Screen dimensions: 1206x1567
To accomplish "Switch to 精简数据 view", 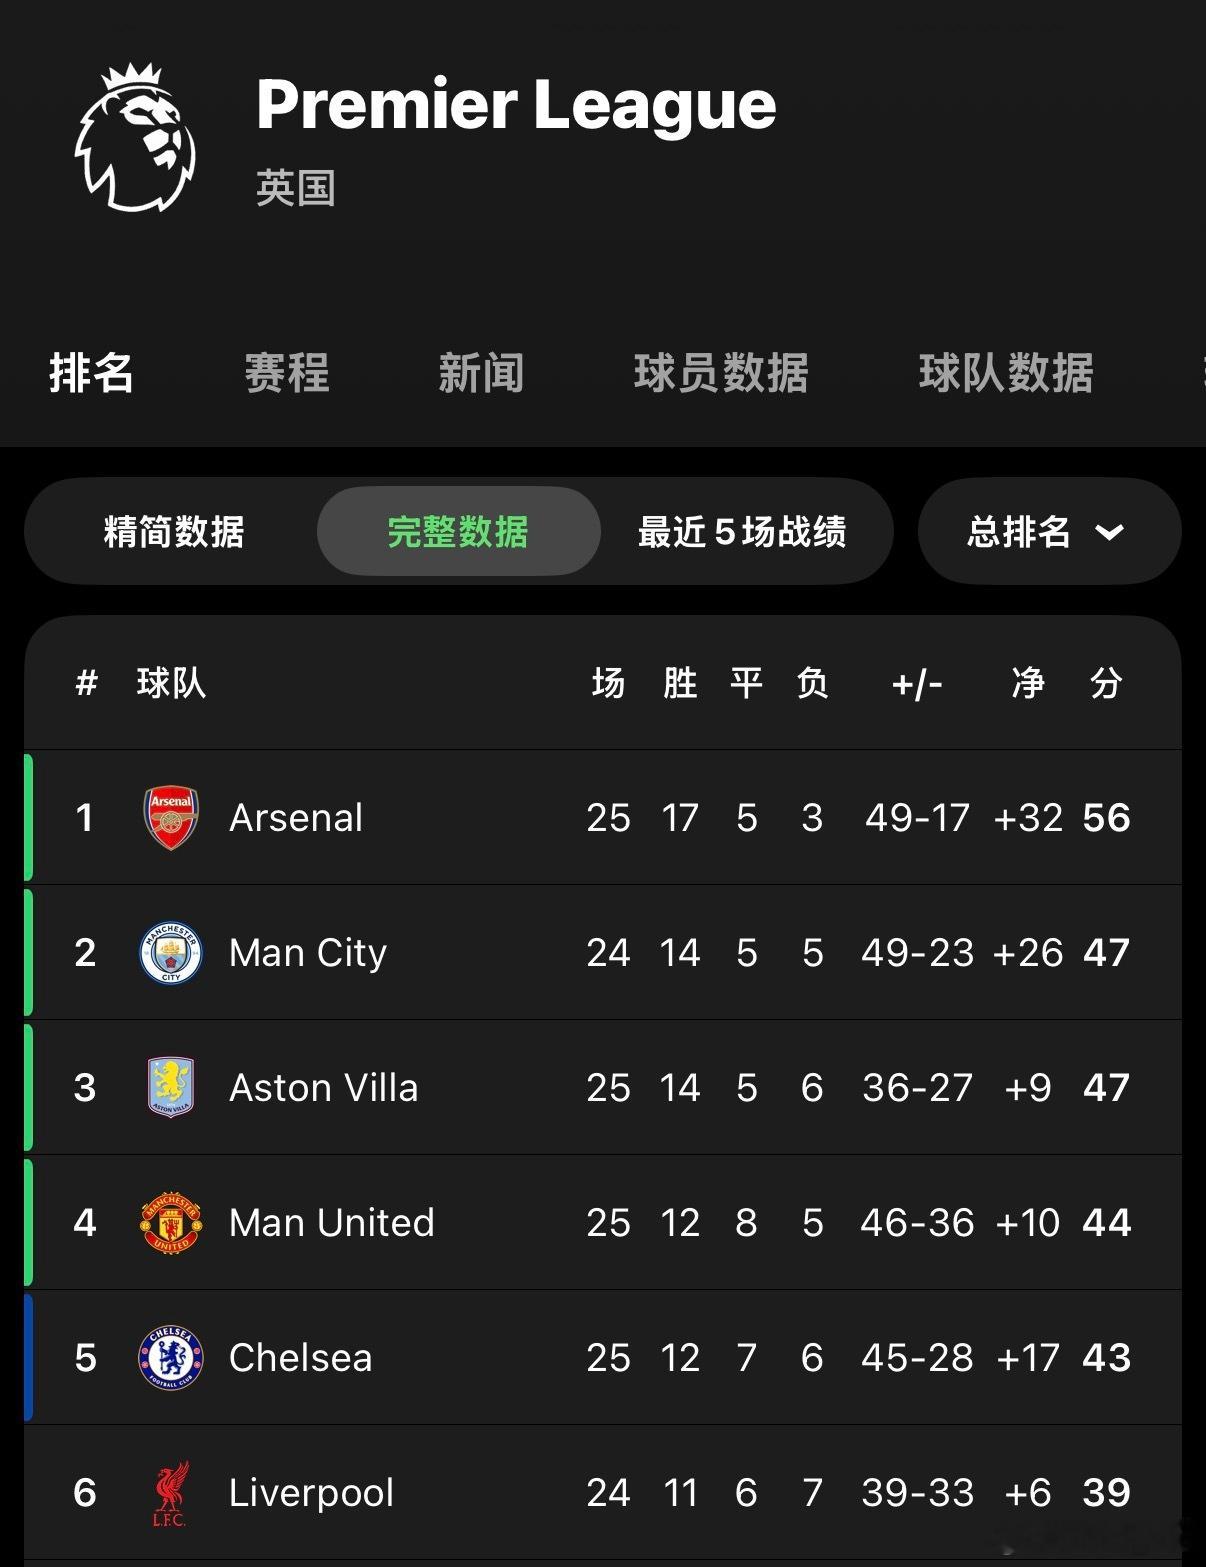I will click(174, 532).
